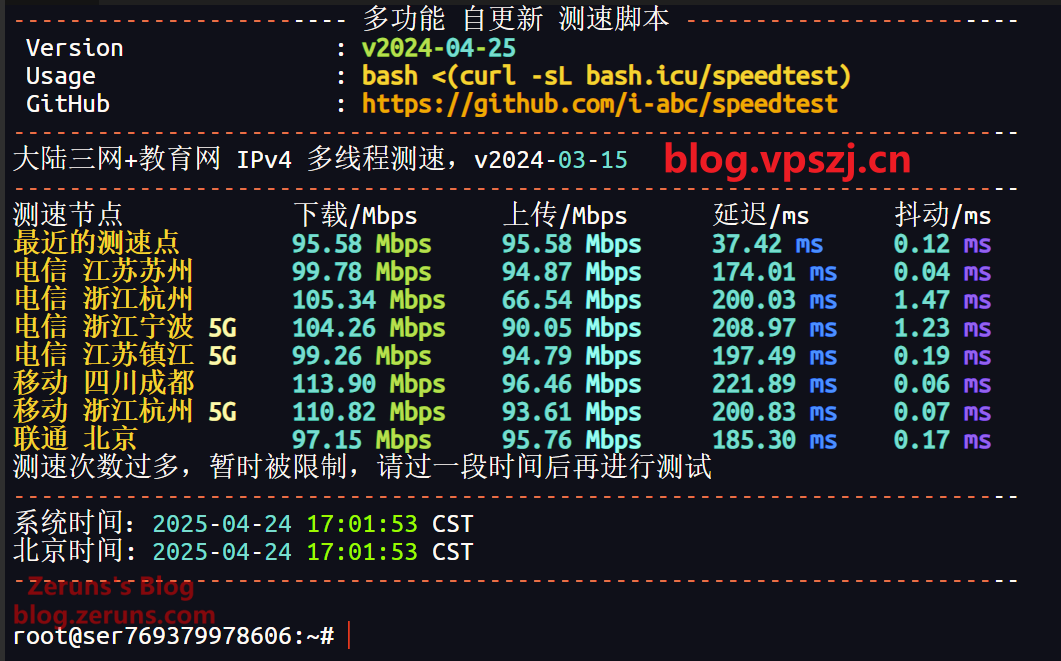This screenshot has height=661, width=1061.
Task: Click the 延迟/ms column header
Action: point(760,215)
